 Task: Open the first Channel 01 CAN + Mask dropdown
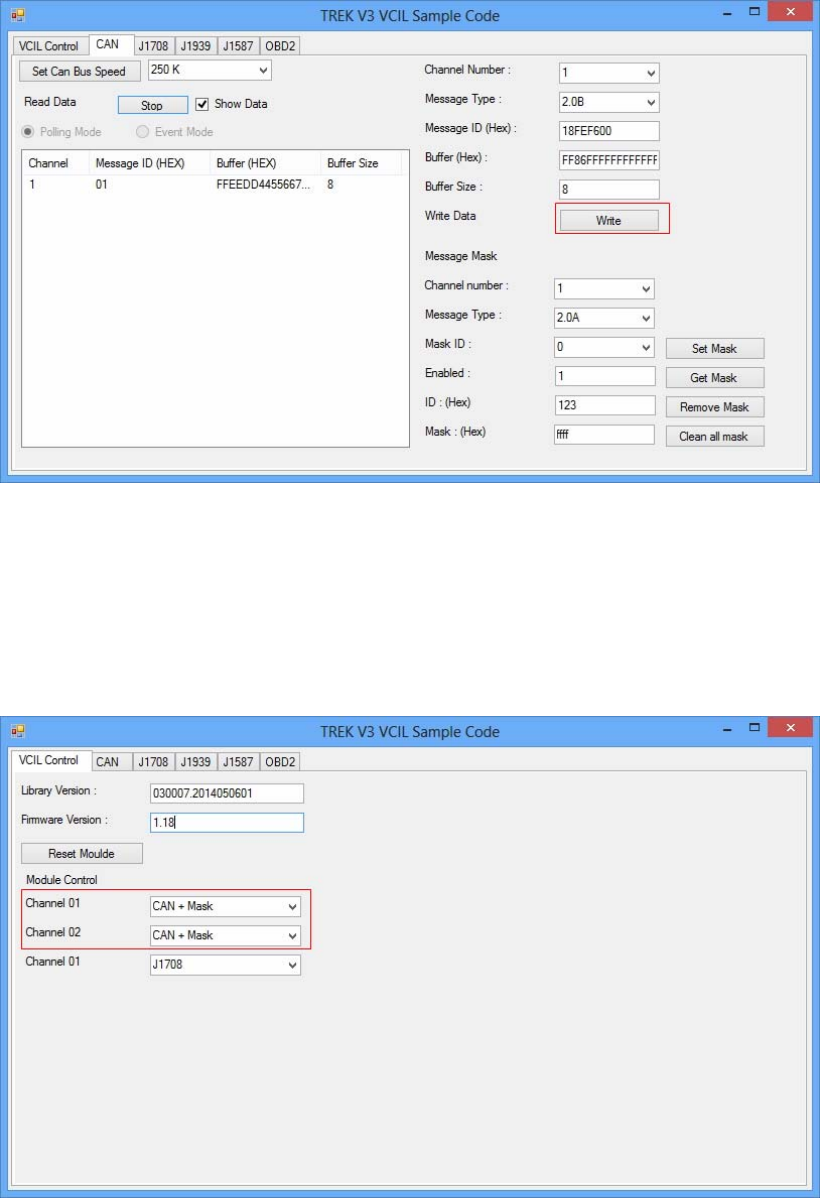pos(225,906)
